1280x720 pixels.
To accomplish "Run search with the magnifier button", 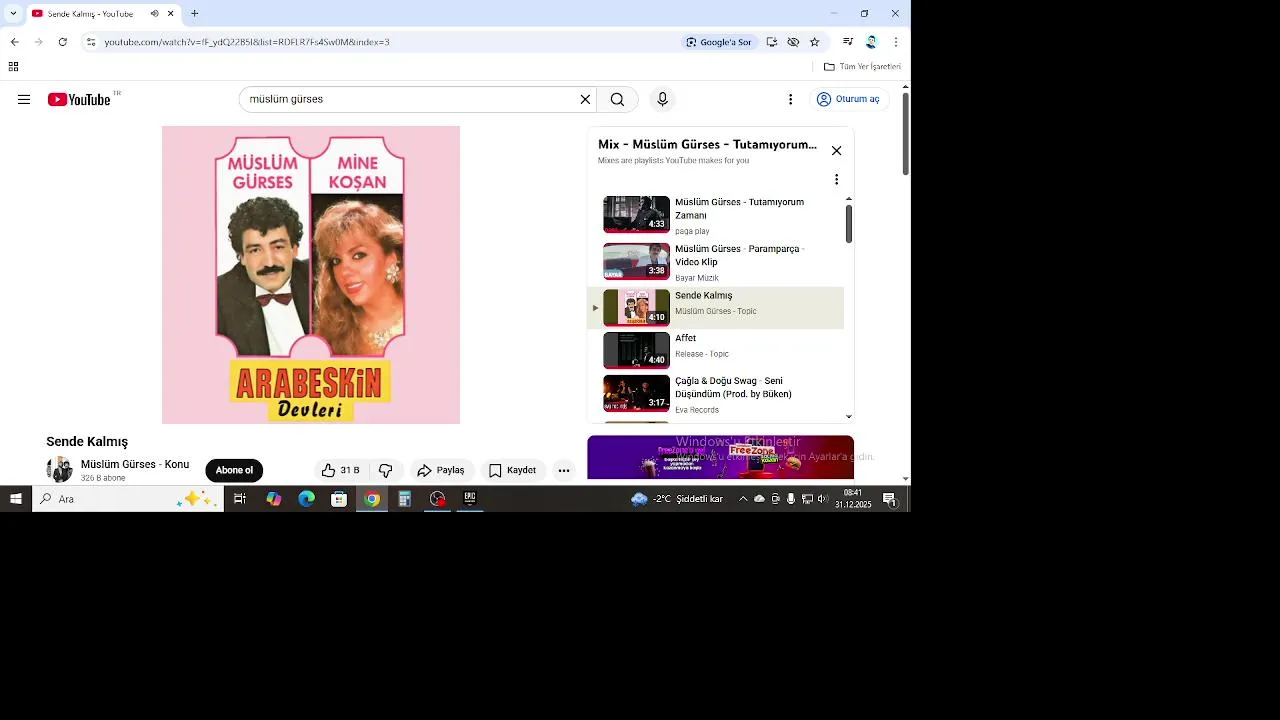I will (x=617, y=99).
